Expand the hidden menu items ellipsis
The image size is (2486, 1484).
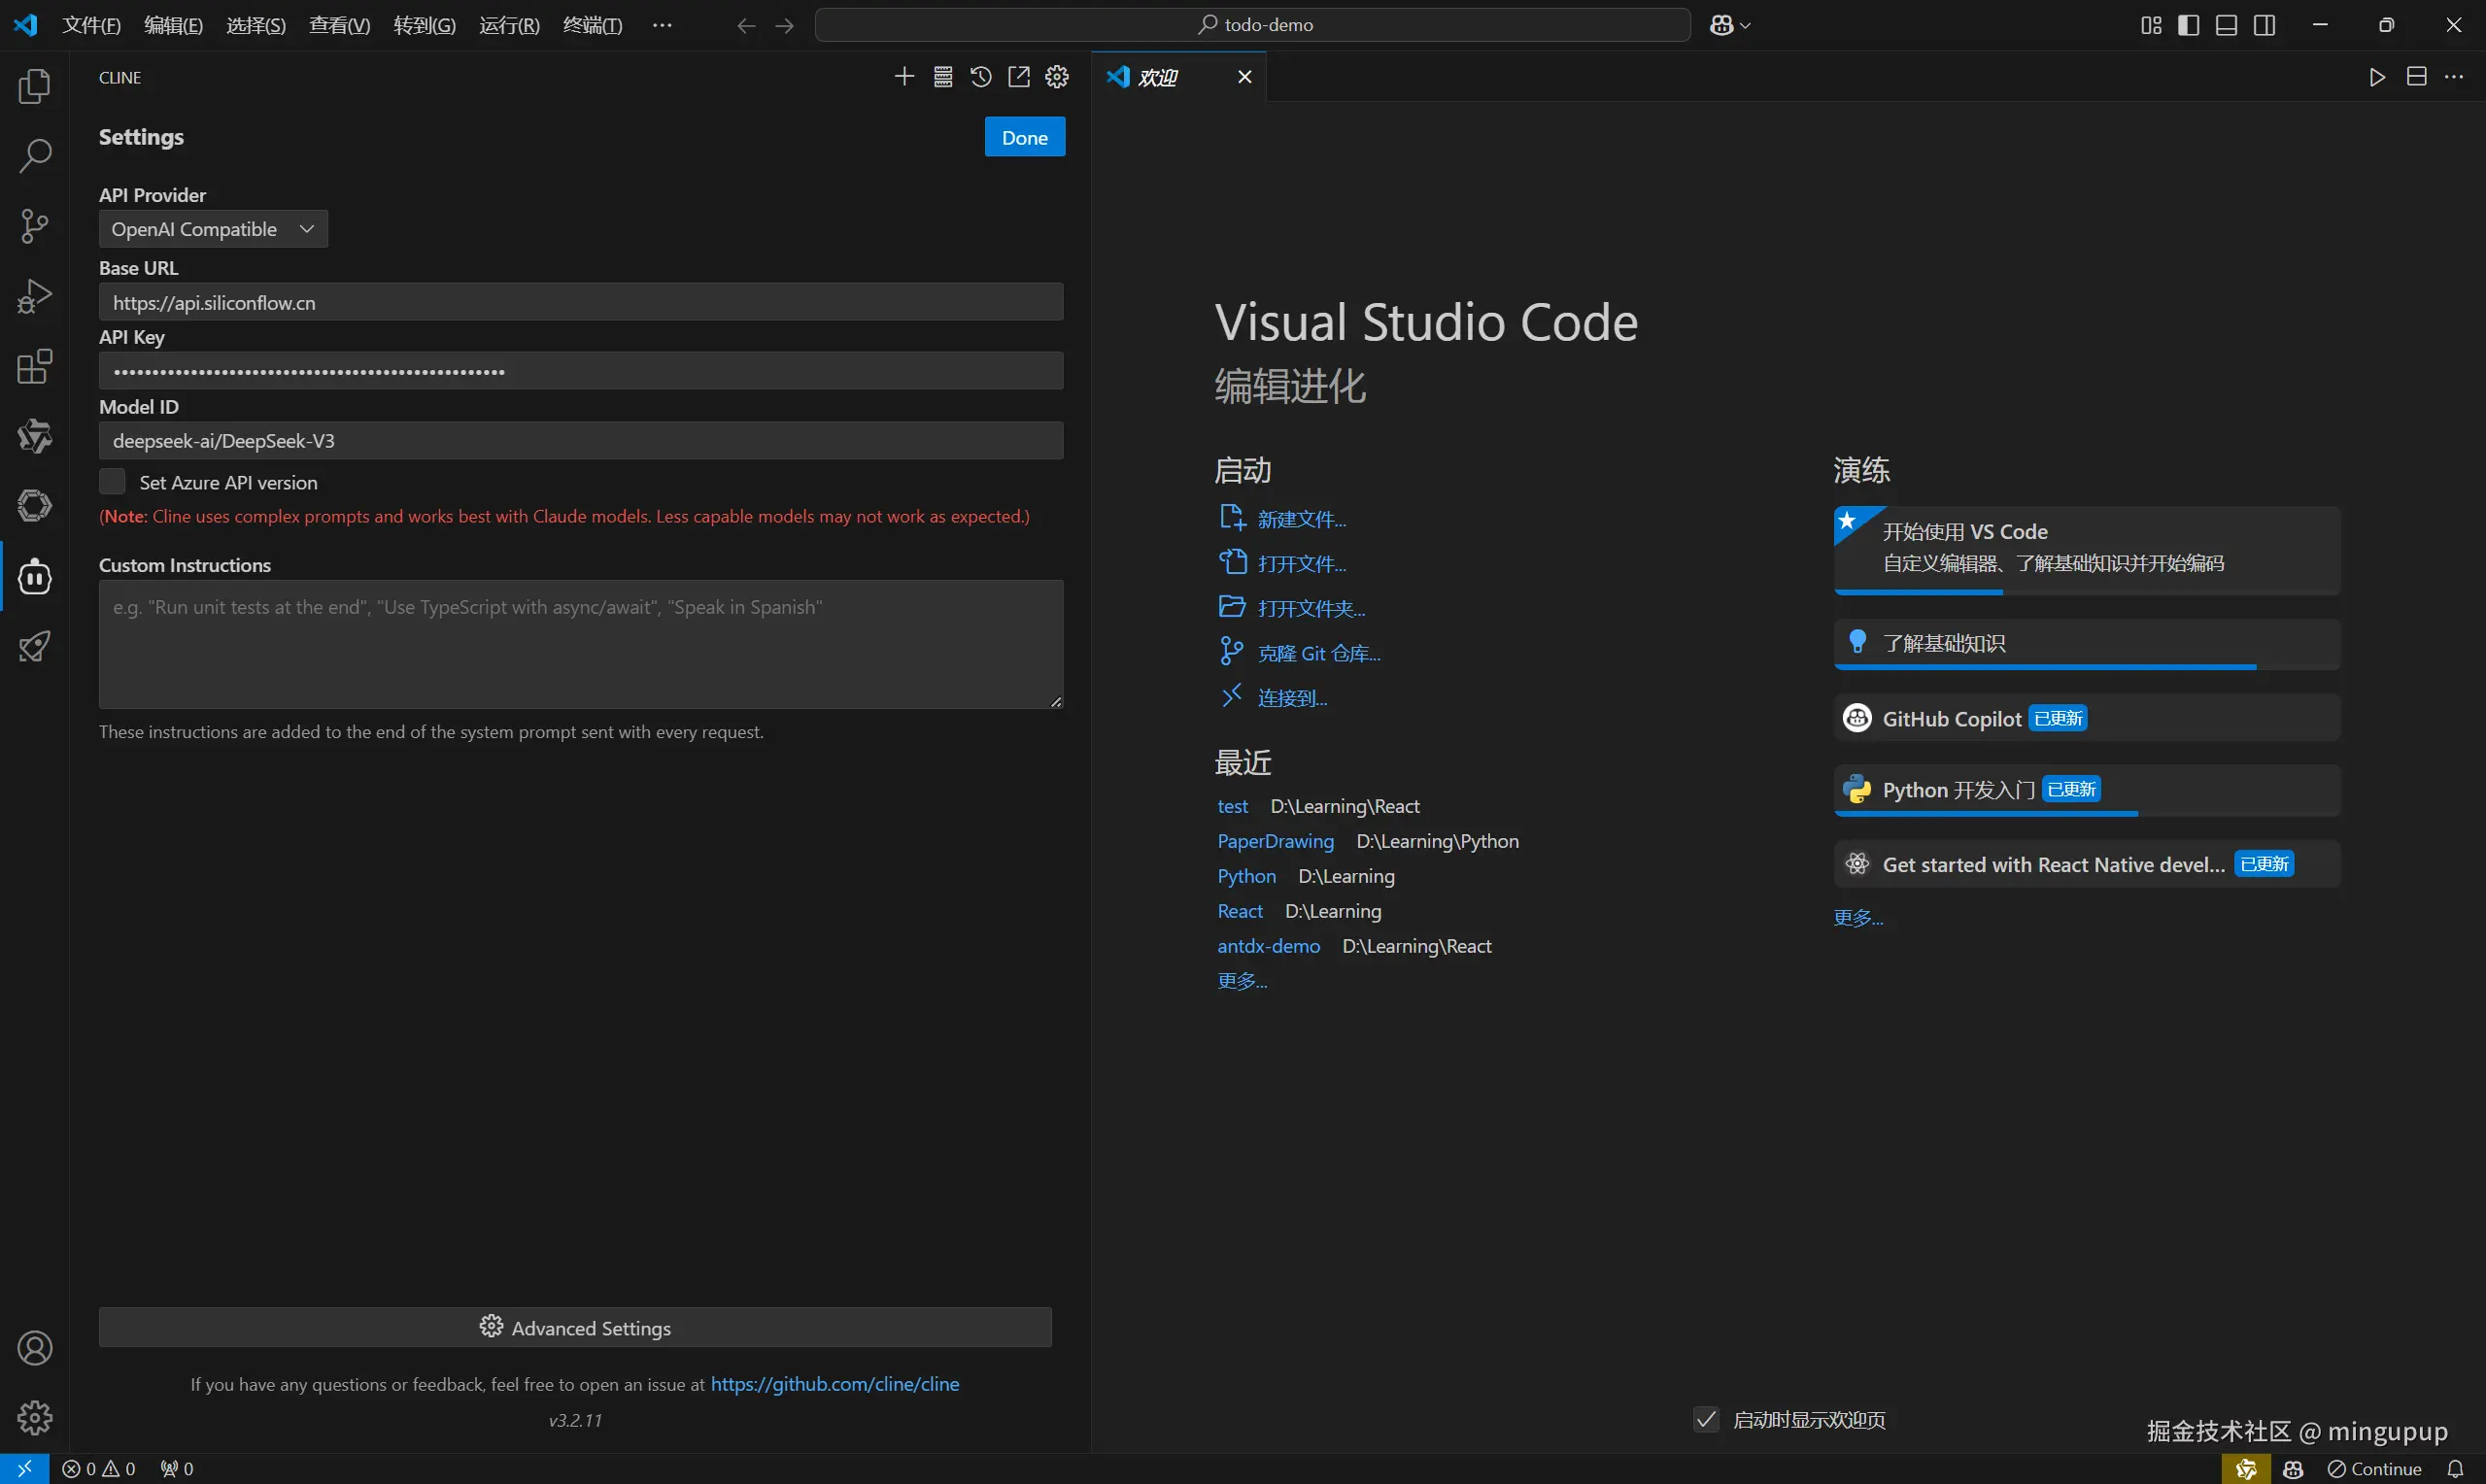[662, 25]
